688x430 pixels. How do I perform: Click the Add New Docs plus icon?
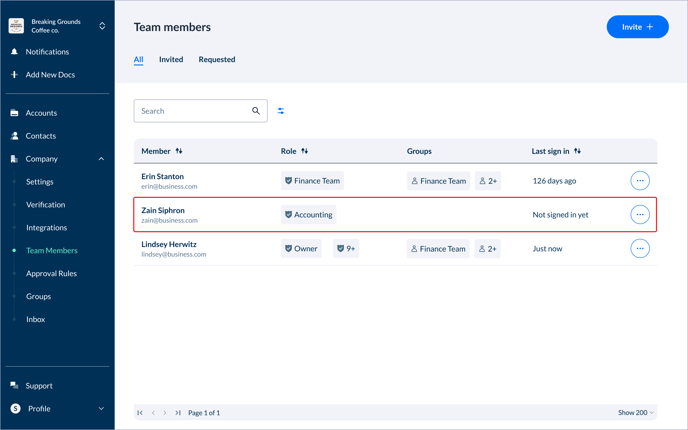(x=14, y=75)
